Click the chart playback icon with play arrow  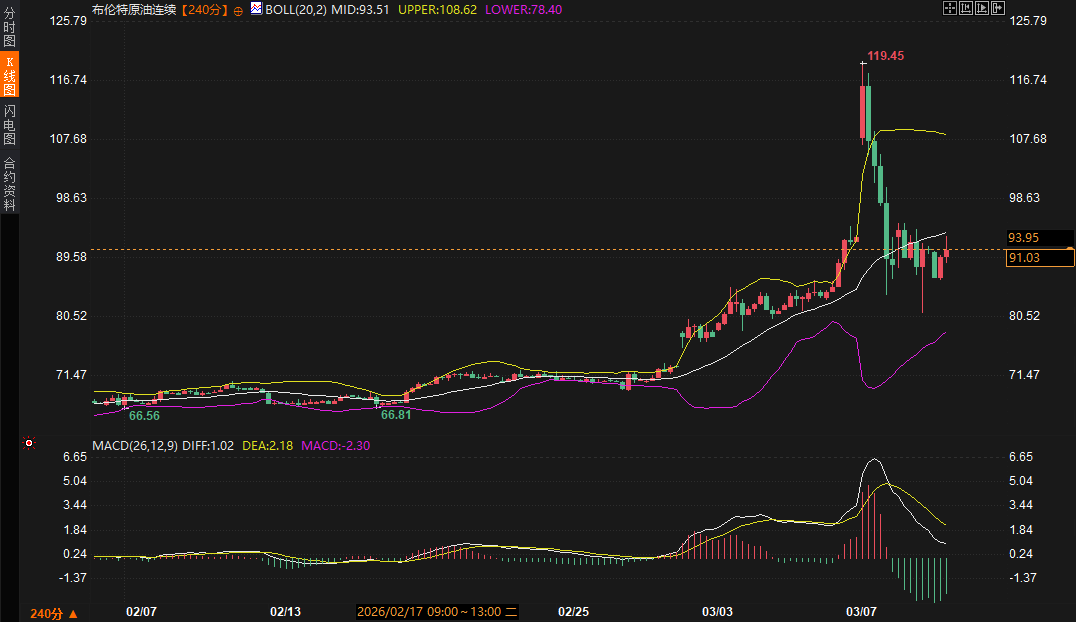pyautogui.click(x=982, y=8)
